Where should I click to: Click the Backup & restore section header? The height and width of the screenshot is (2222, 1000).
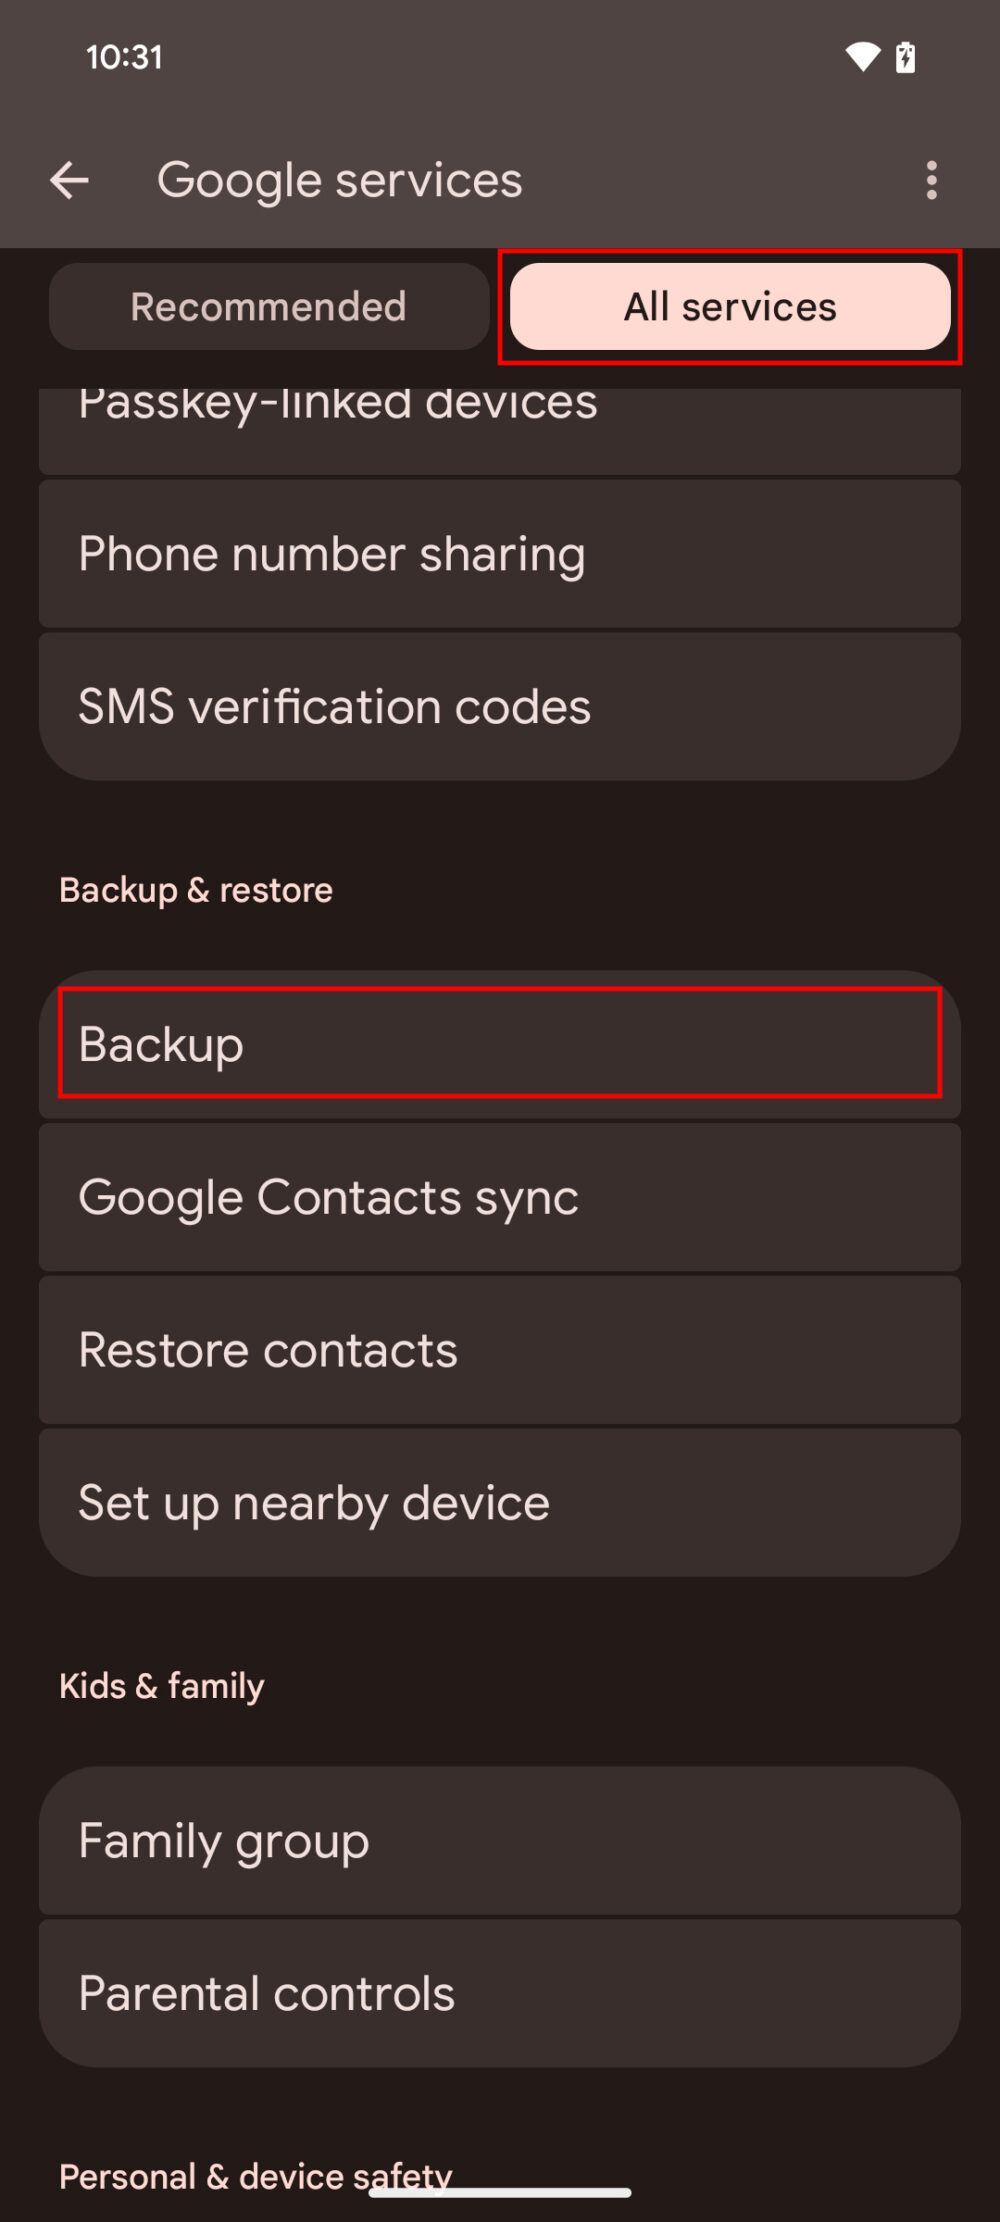click(x=196, y=889)
